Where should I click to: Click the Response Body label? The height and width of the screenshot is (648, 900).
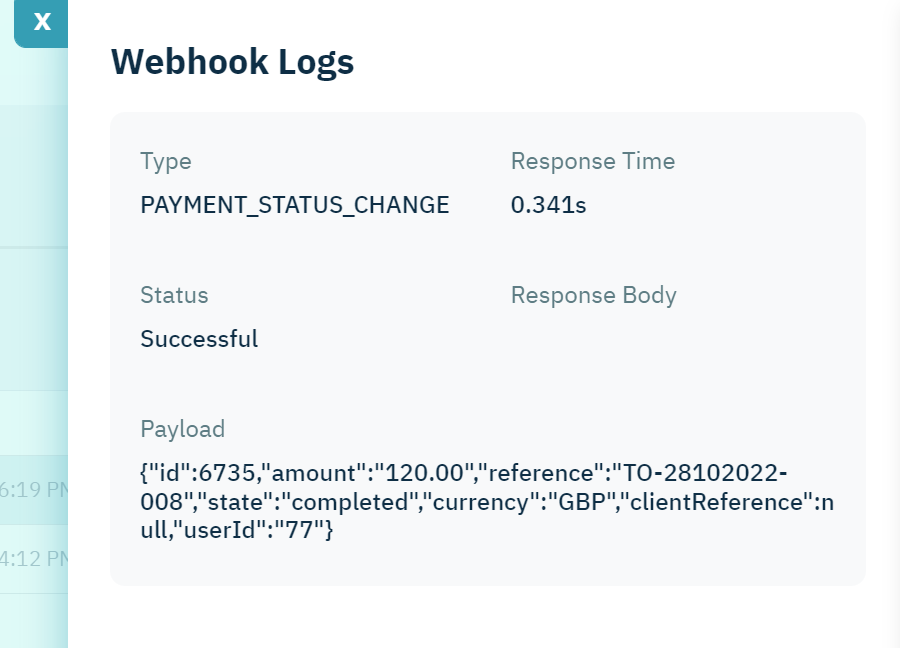pos(593,295)
